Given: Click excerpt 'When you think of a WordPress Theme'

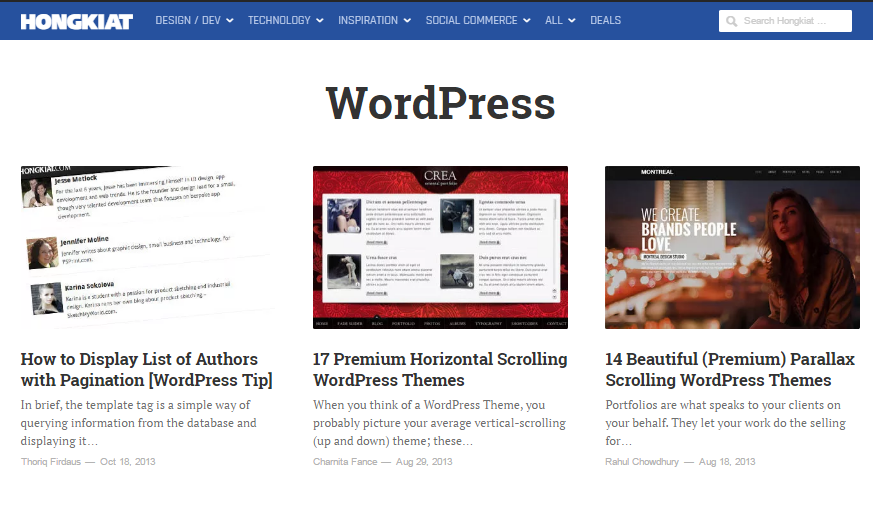Looking at the screenshot, I should [x=439, y=423].
